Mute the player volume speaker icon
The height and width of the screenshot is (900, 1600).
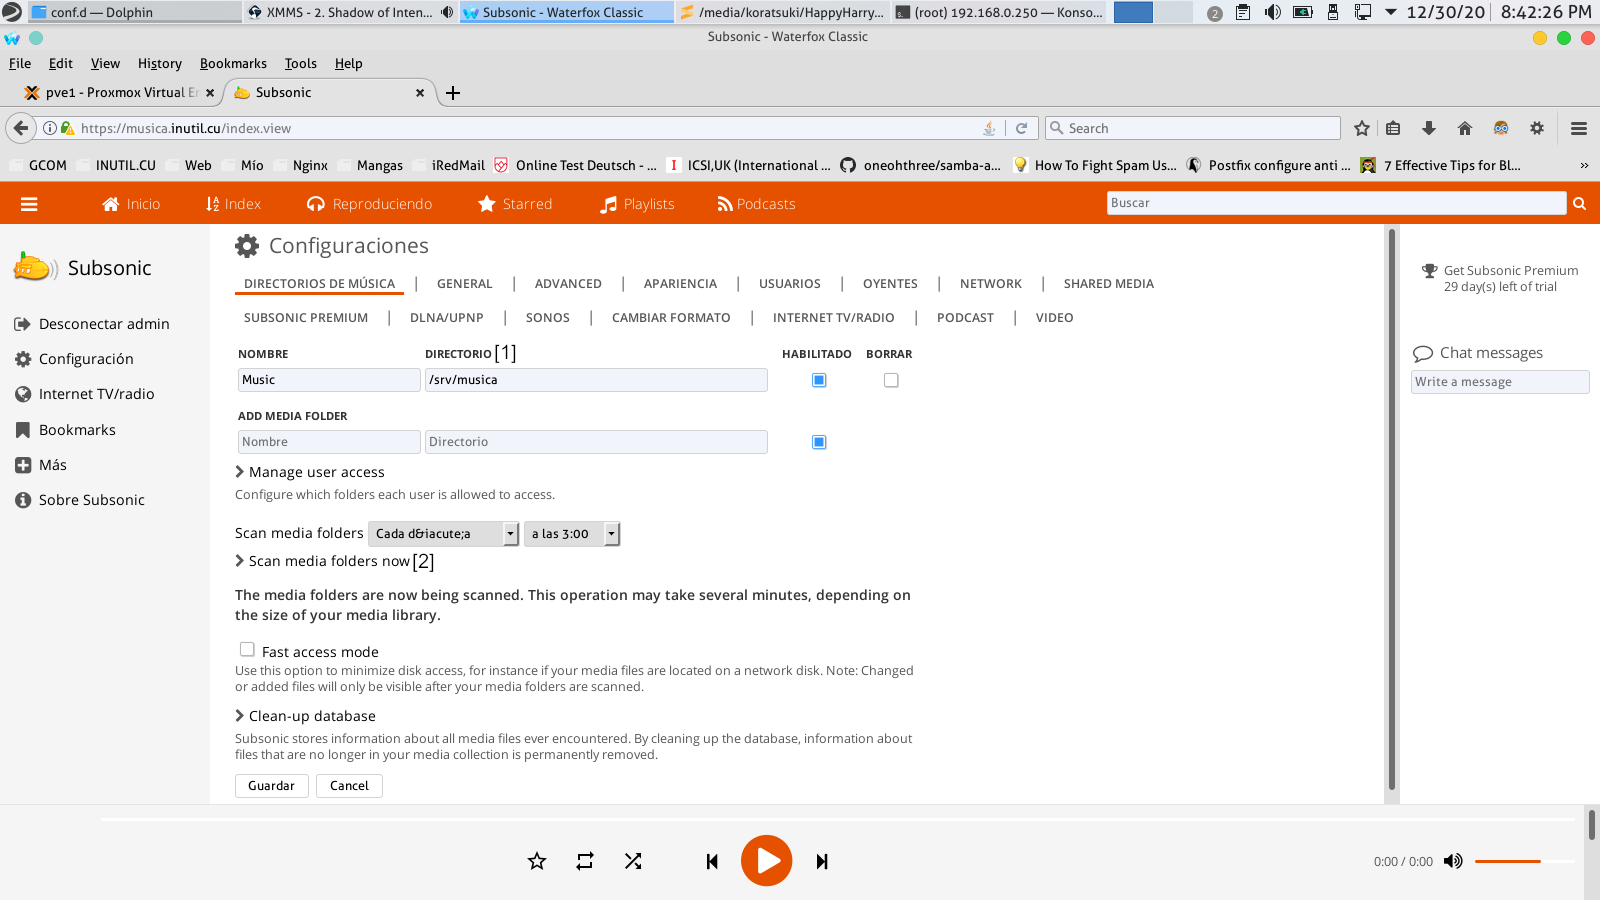tap(1453, 861)
